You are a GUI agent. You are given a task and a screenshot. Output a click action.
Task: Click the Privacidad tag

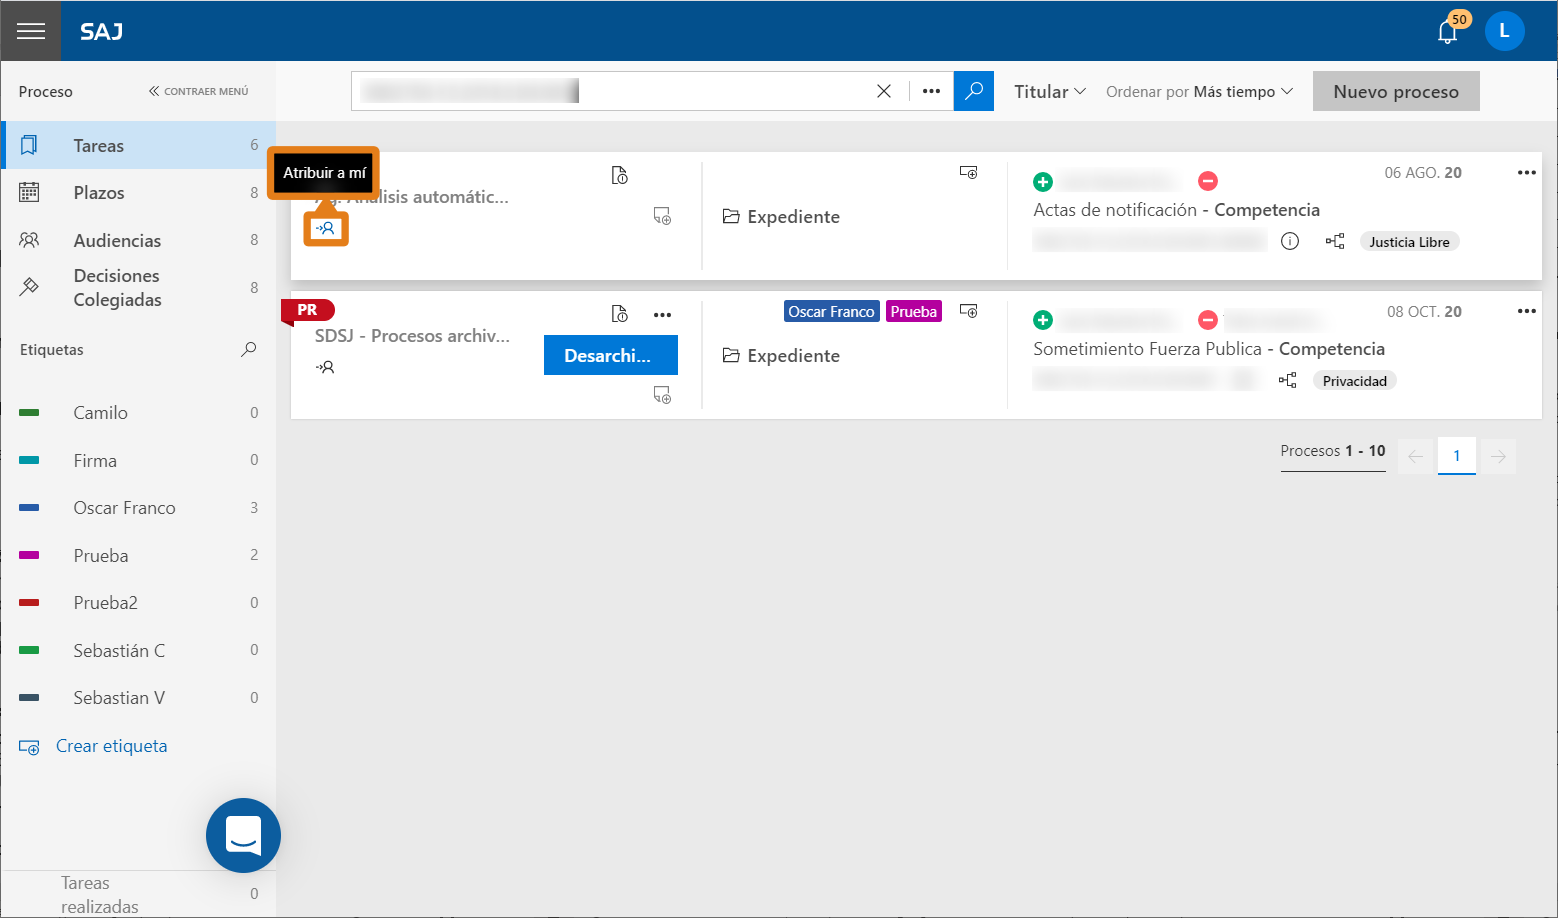coord(1354,381)
